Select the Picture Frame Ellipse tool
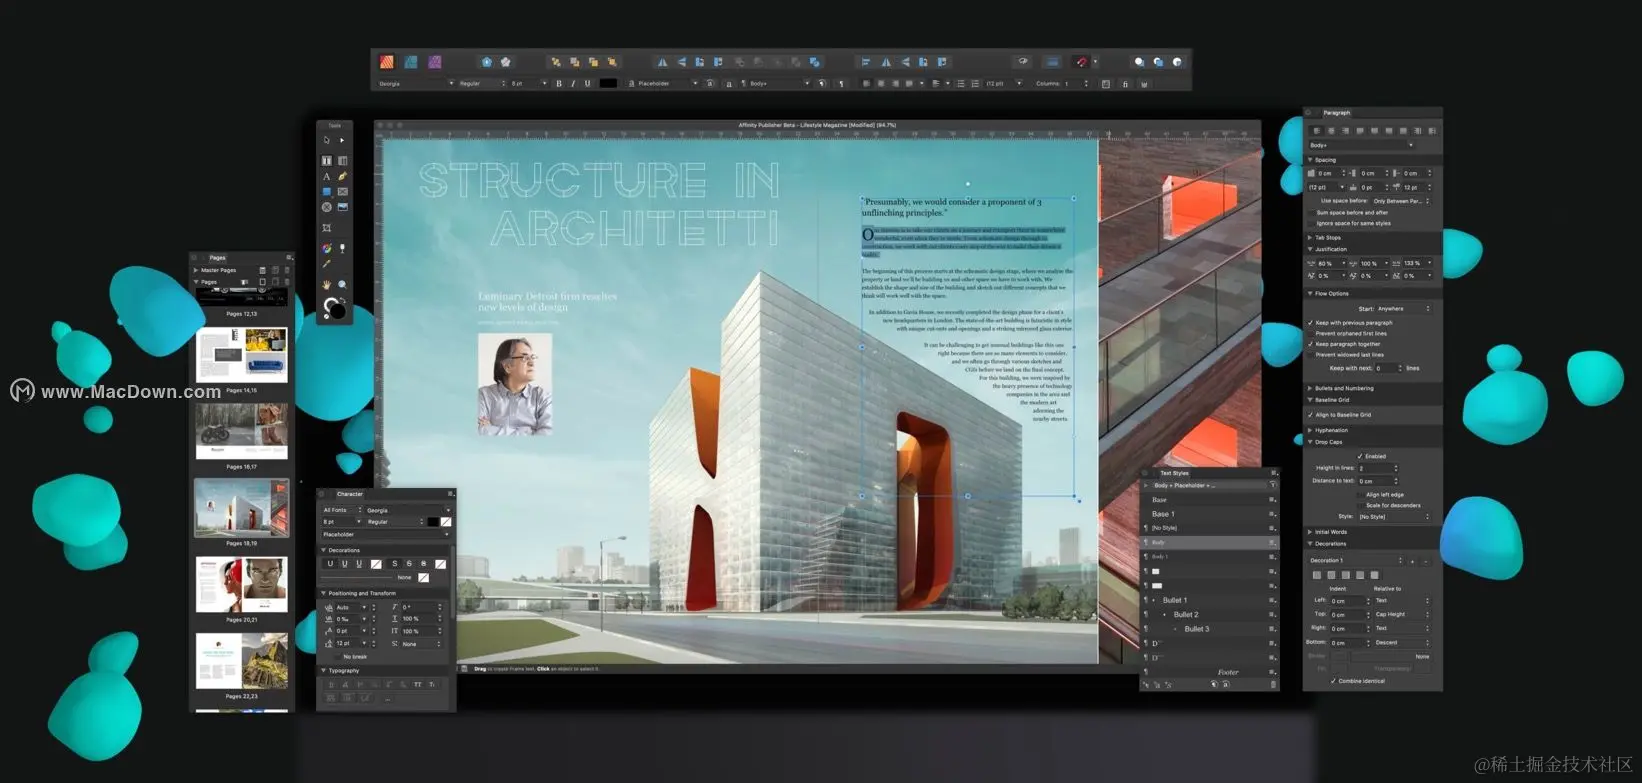Image resolution: width=1642 pixels, height=783 pixels. [326, 207]
